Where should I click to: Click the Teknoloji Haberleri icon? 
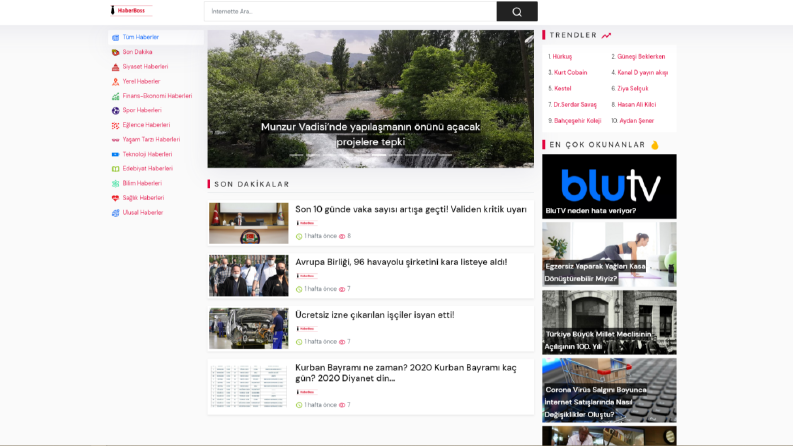[x=115, y=154]
